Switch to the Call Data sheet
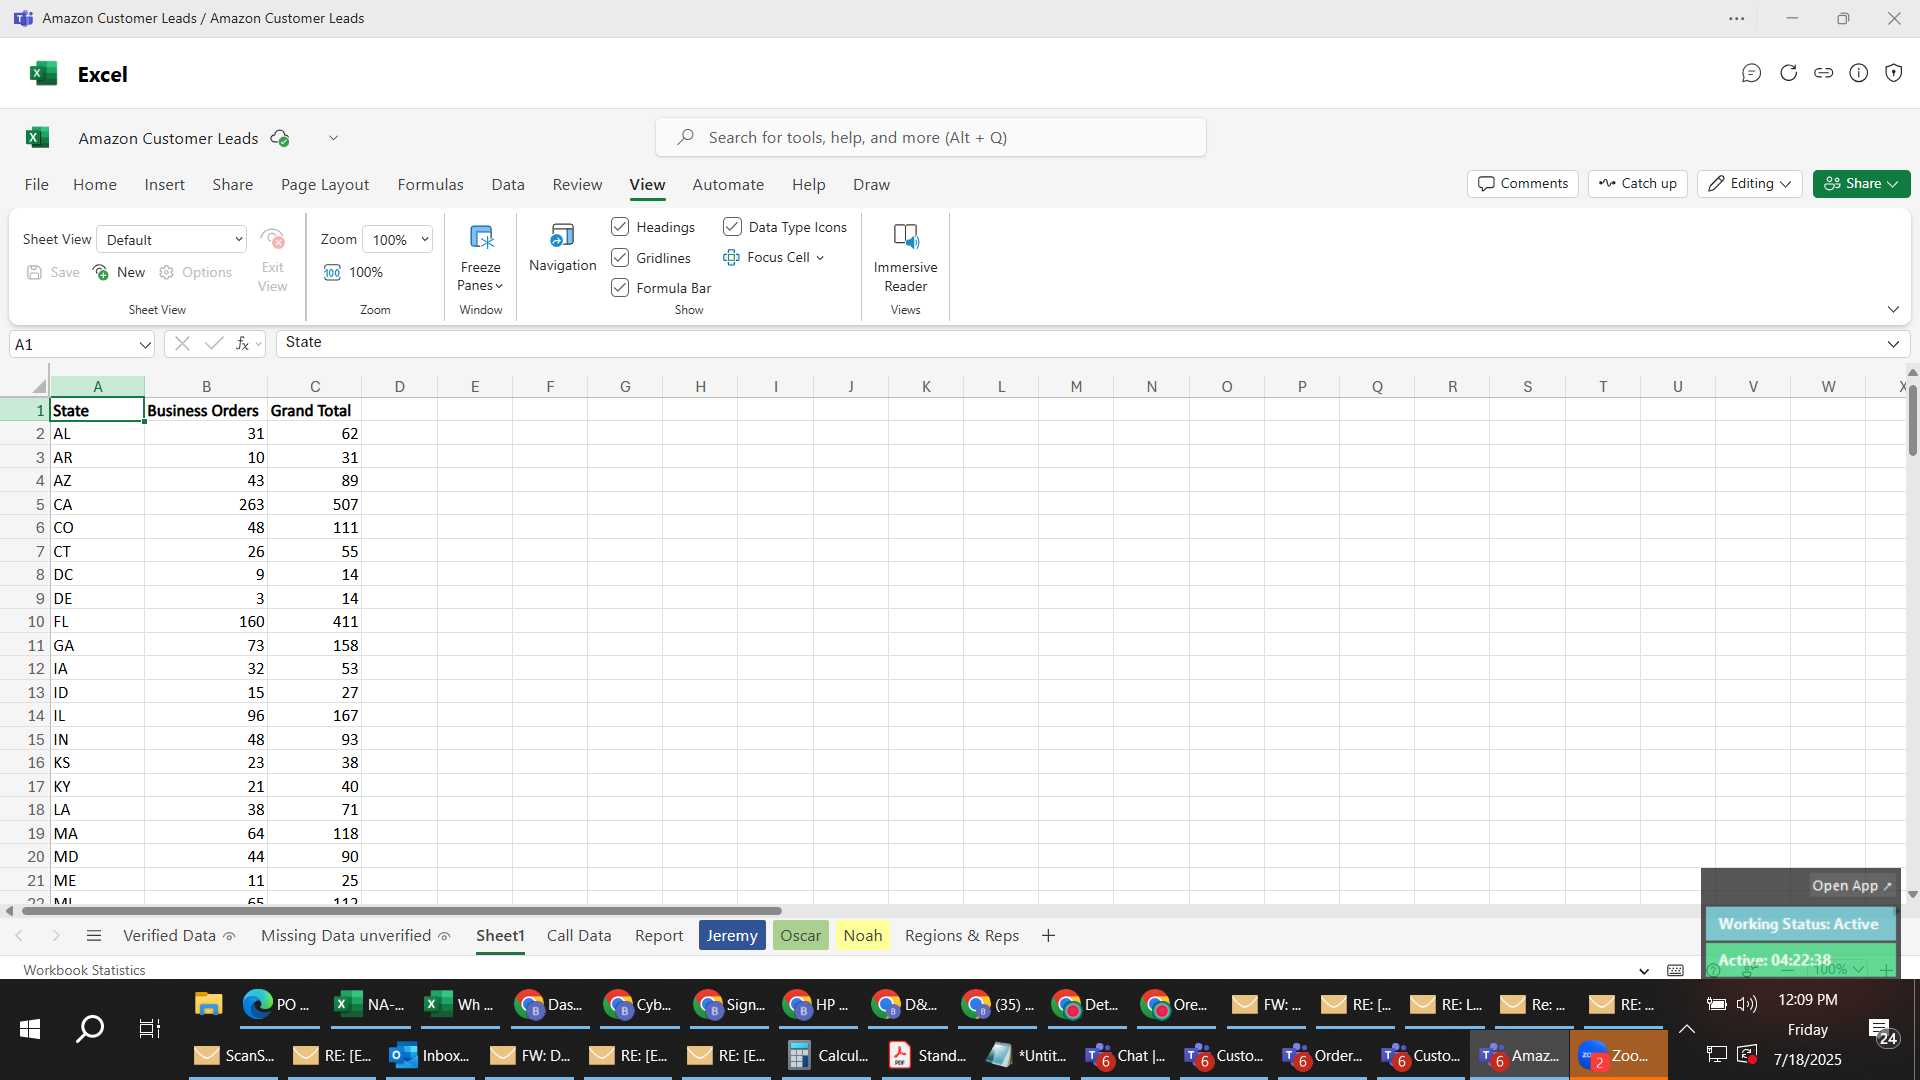Screen dimensions: 1920x1080 (579, 936)
